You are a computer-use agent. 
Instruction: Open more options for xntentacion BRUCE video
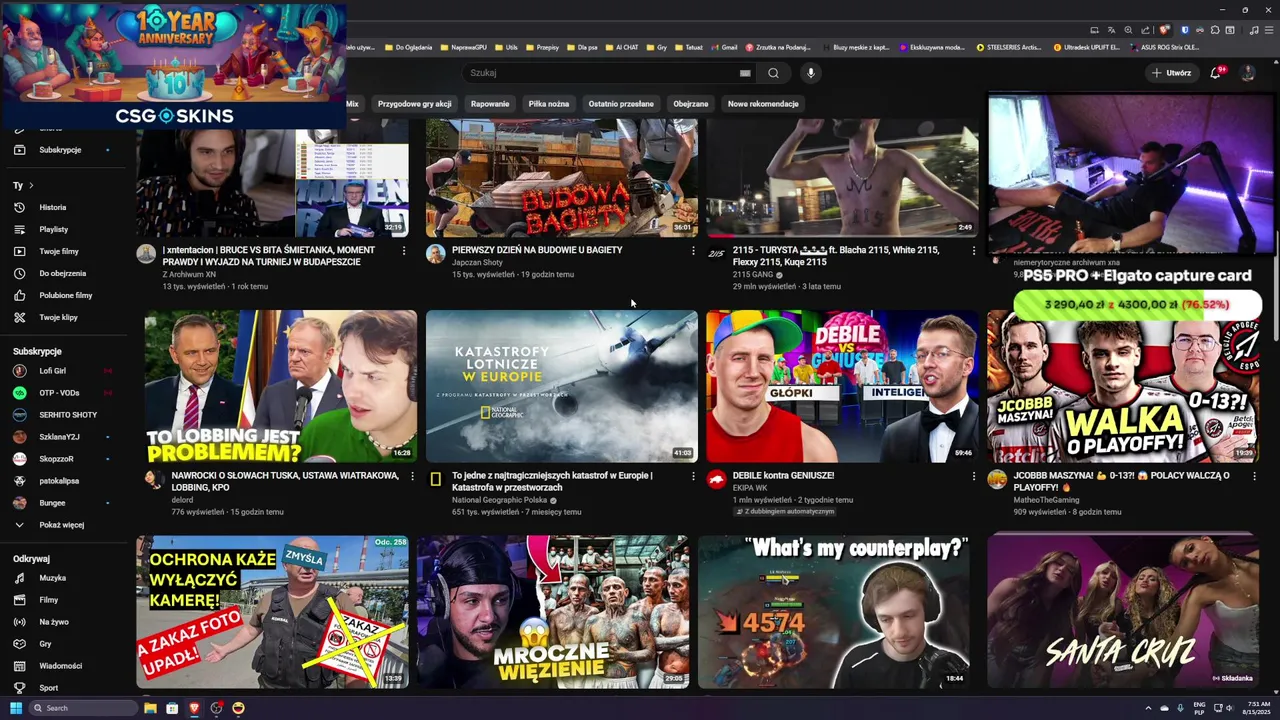coord(404,251)
